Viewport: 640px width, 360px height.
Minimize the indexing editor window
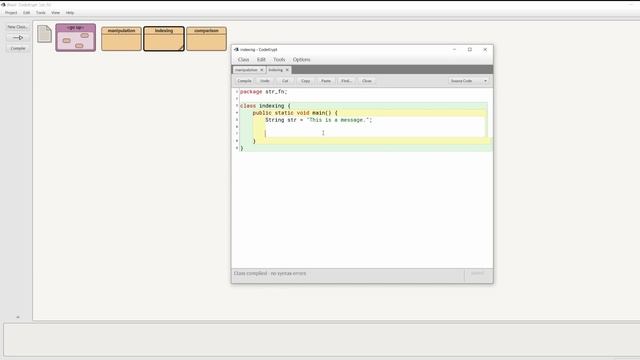click(x=454, y=49)
